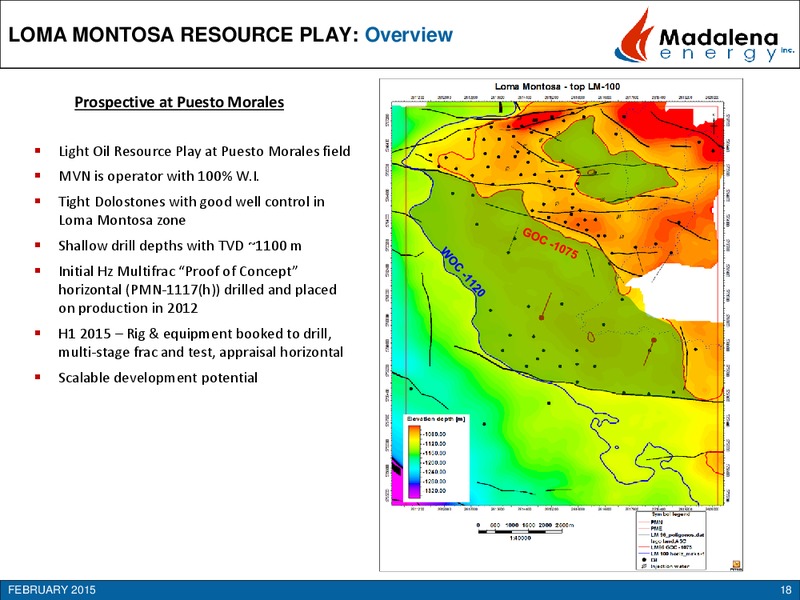
Task: Click the "H1 2015 – Rig & equipment booked" bullet
Action: [x=201, y=343]
